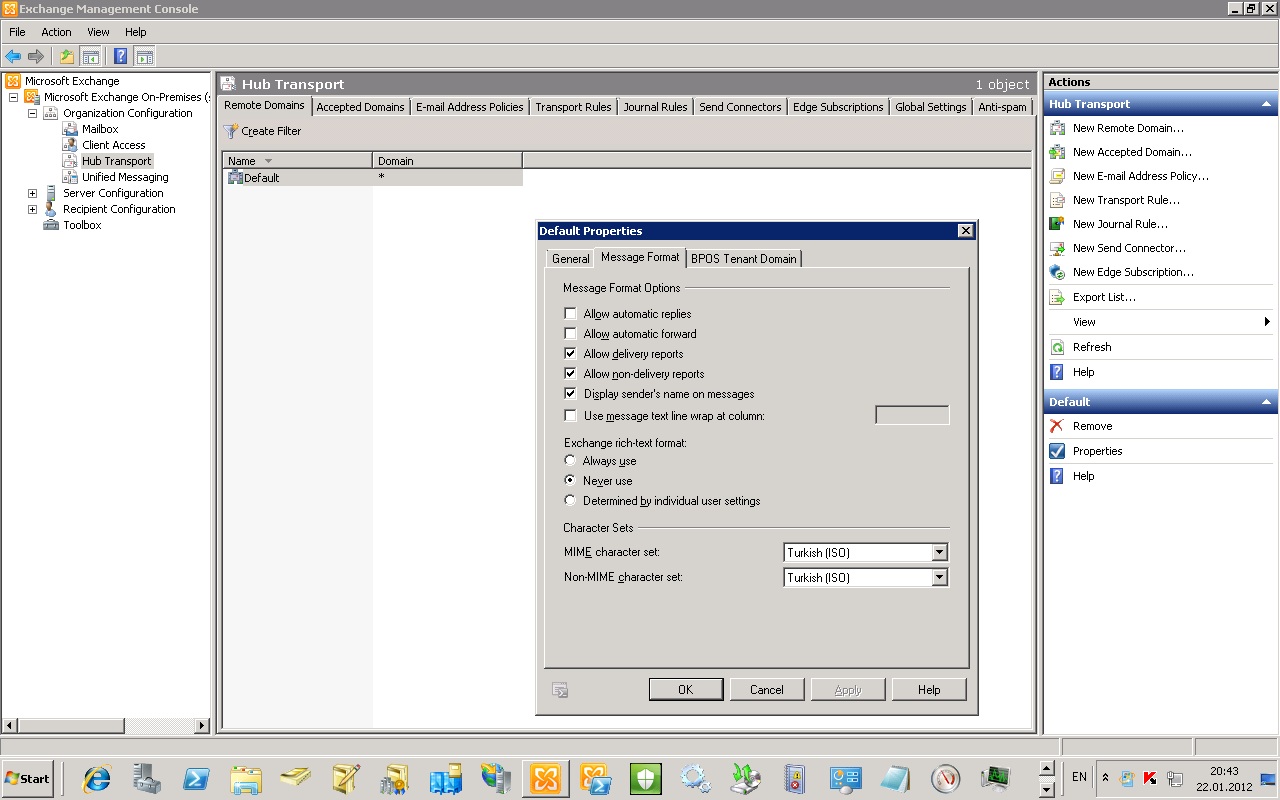Click Create Filter link
Image resolution: width=1280 pixels, height=800 pixels.
[271, 131]
